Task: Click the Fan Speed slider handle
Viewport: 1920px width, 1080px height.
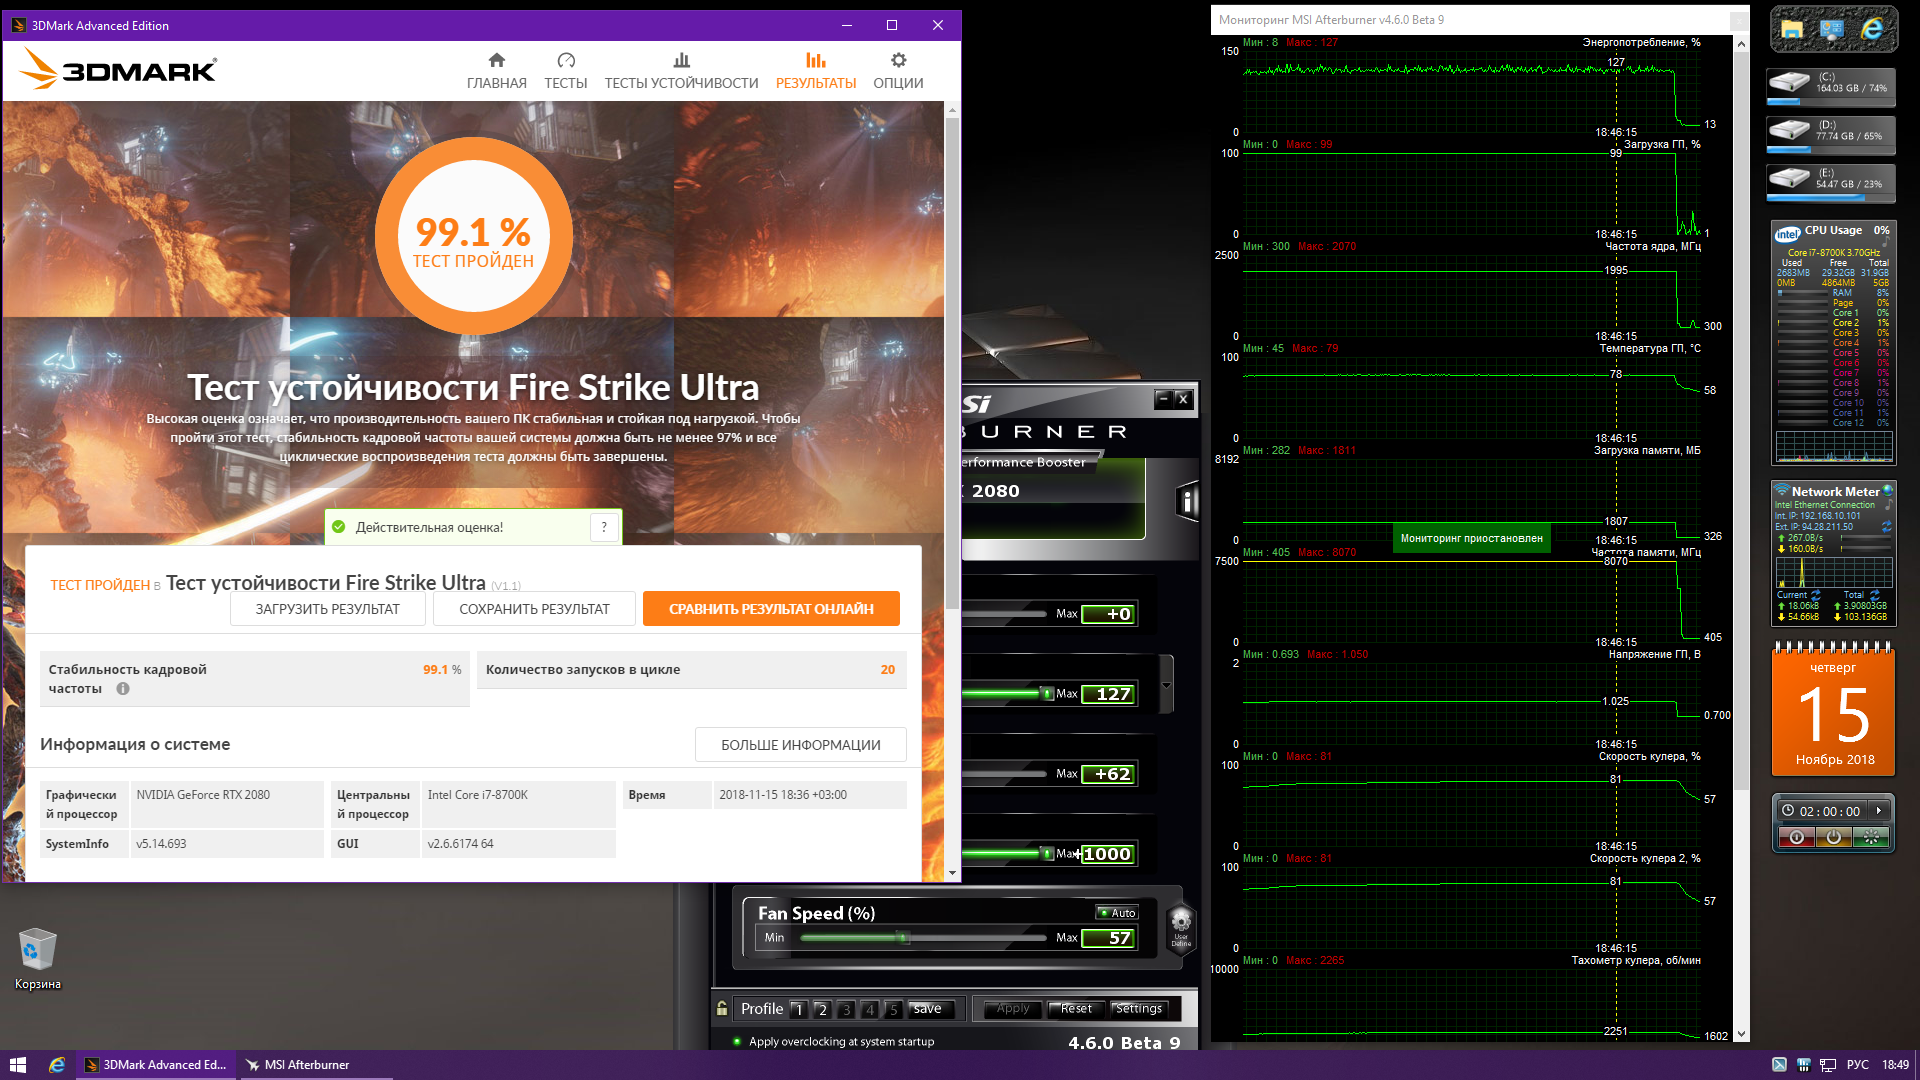Action: [903, 937]
